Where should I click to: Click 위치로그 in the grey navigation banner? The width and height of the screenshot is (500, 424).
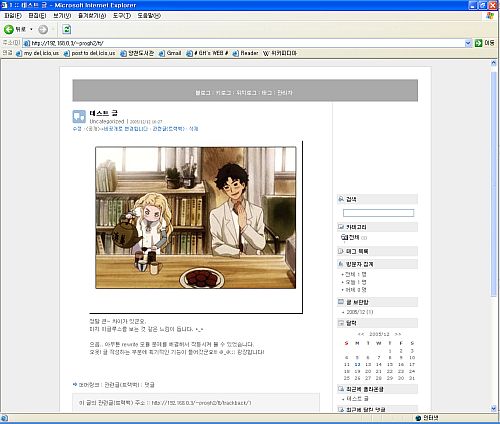click(x=246, y=93)
